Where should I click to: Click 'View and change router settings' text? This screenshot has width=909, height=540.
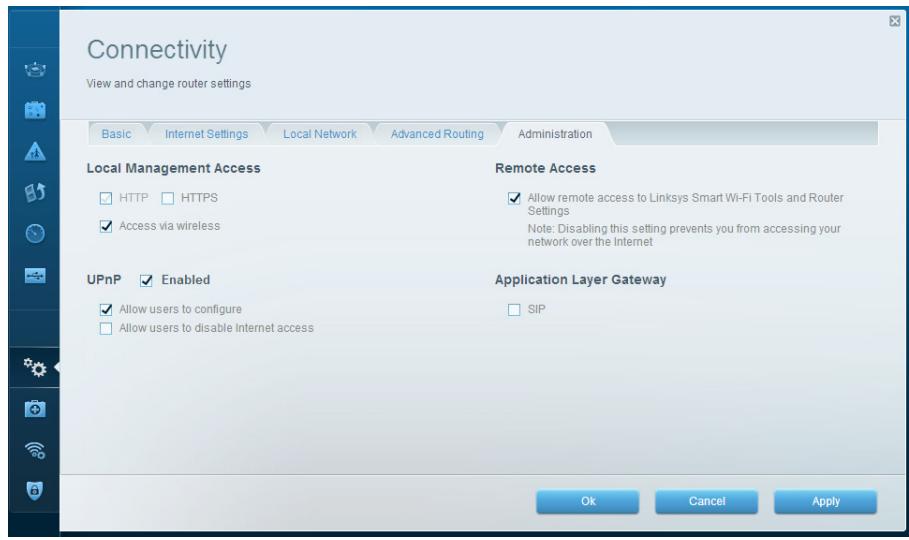[x=169, y=84]
